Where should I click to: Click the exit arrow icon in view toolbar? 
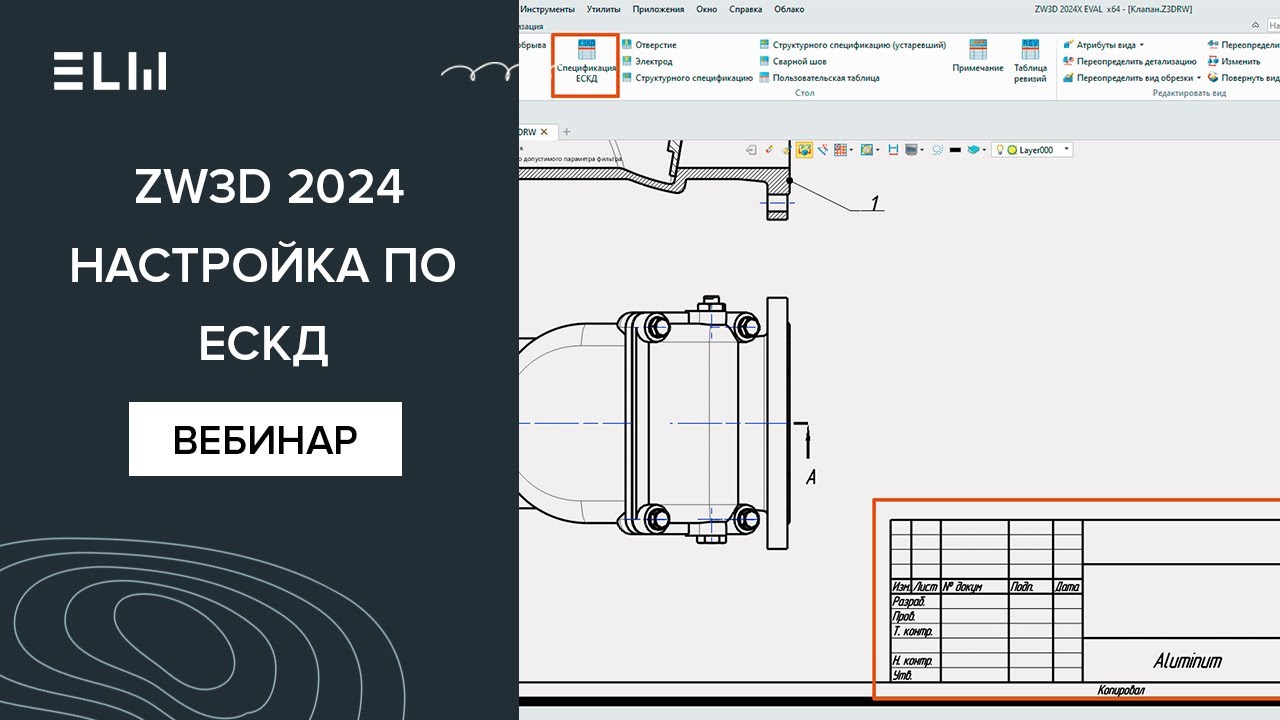pos(751,150)
